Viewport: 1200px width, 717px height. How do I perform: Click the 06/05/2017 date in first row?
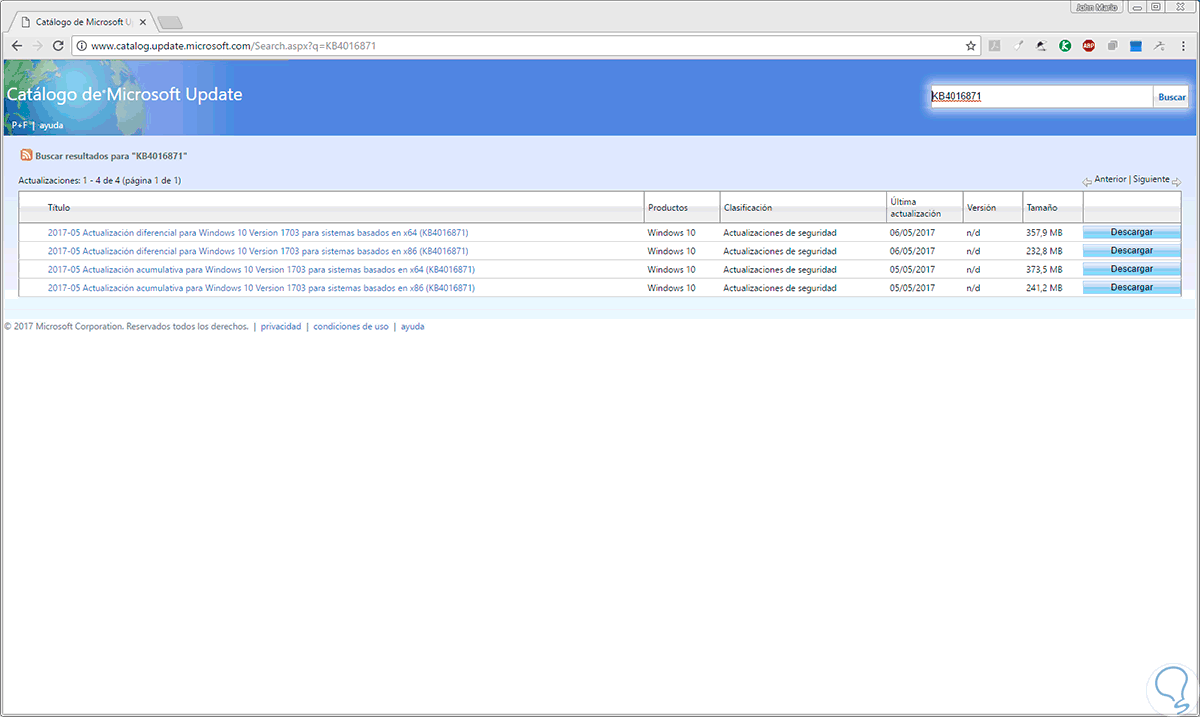912,232
